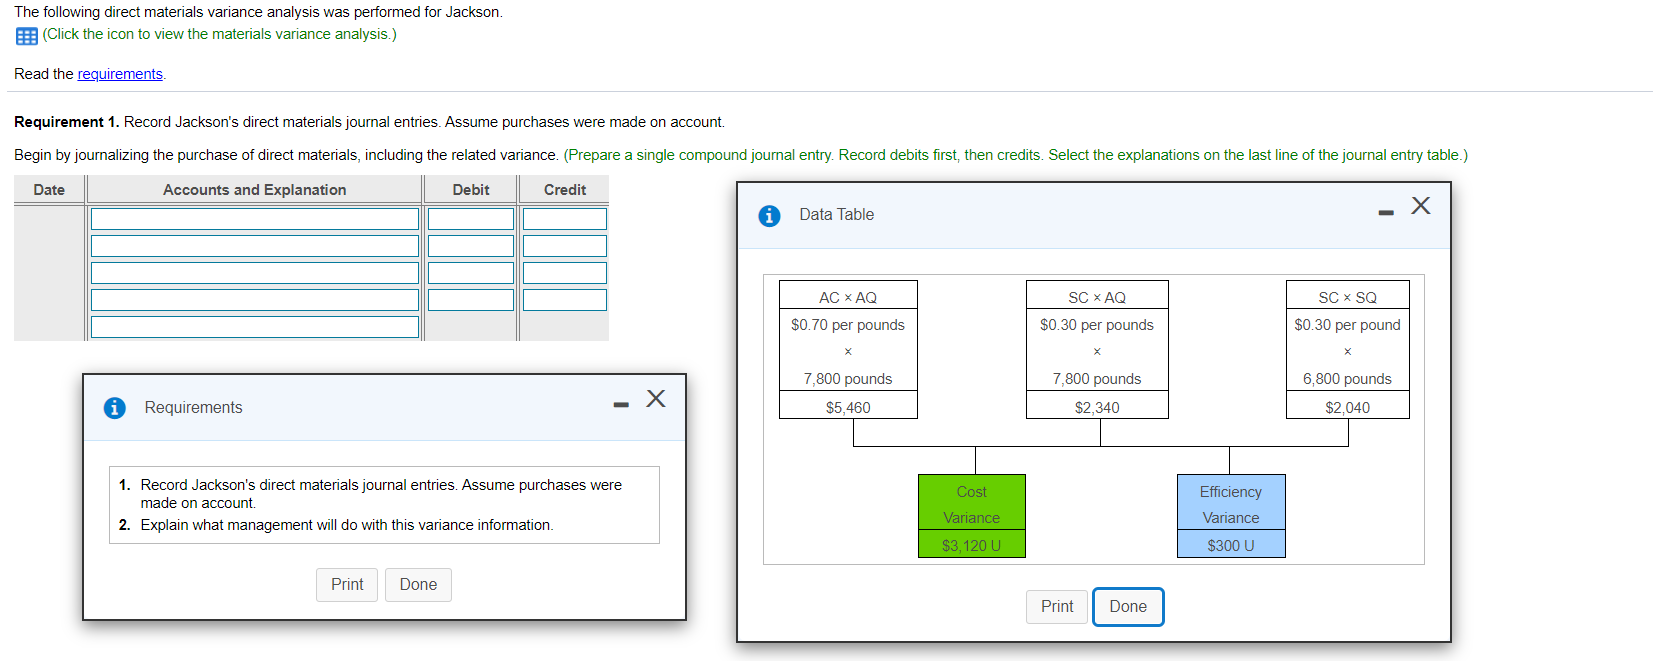Select the third row account field

(x=255, y=273)
